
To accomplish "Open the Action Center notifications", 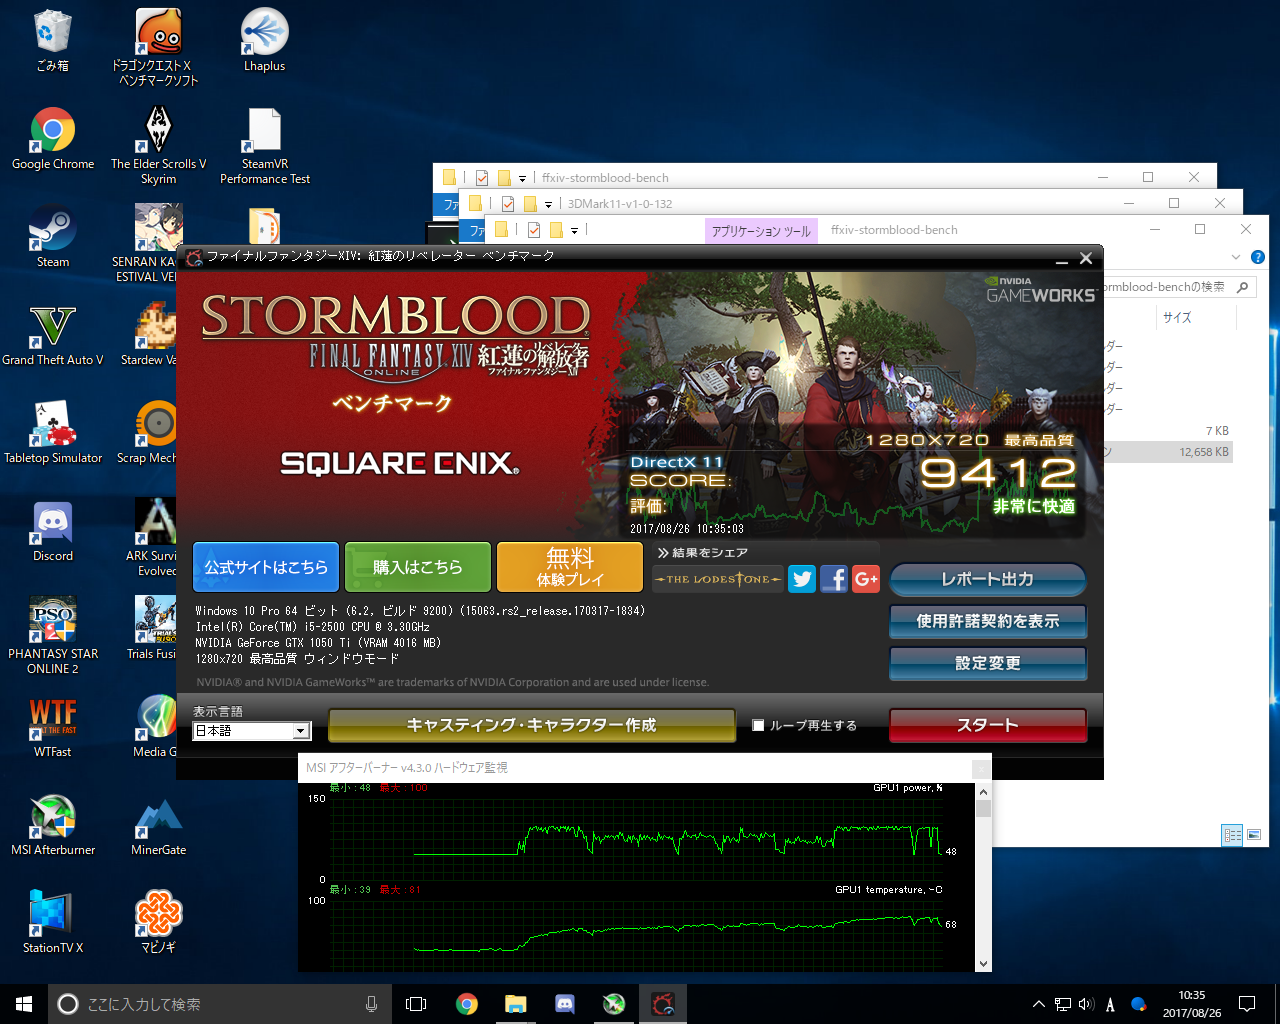I will pyautogui.click(x=1247, y=1004).
